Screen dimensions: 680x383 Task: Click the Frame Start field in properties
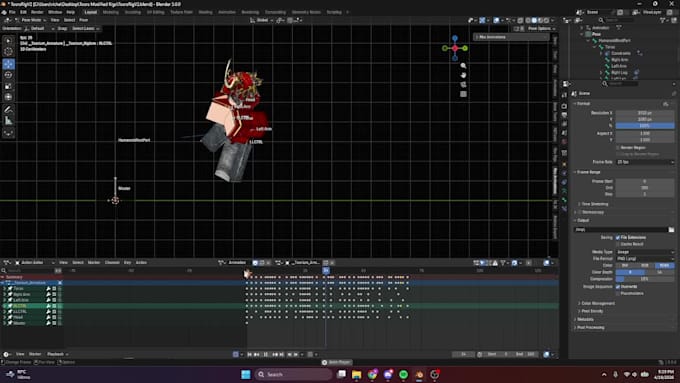[645, 181]
